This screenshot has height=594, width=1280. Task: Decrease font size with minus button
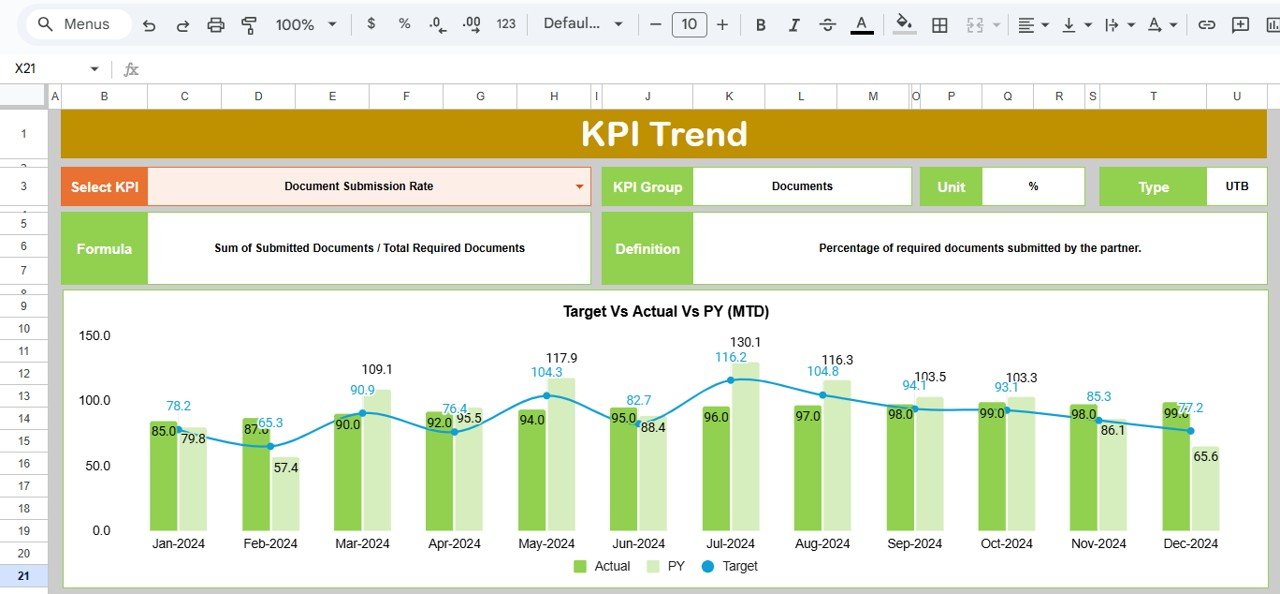pyautogui.click(x=655, y=25)
